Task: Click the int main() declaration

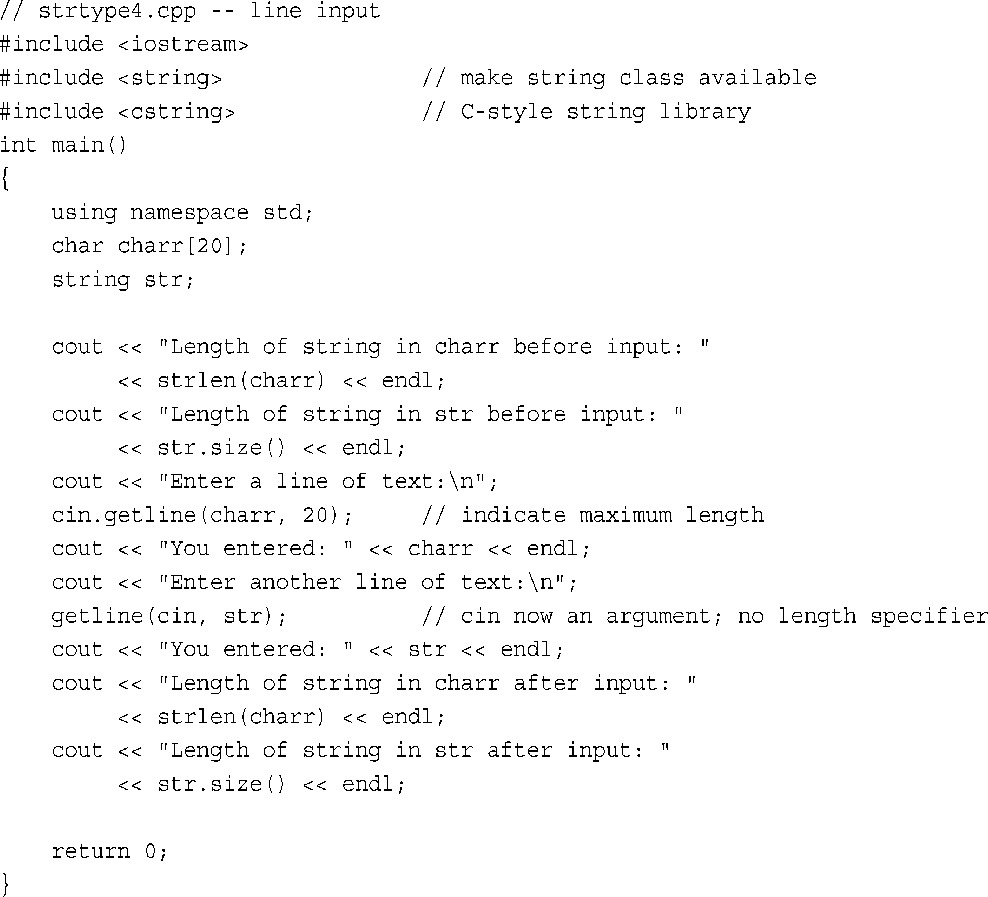Action: click(x=63, y=146)
